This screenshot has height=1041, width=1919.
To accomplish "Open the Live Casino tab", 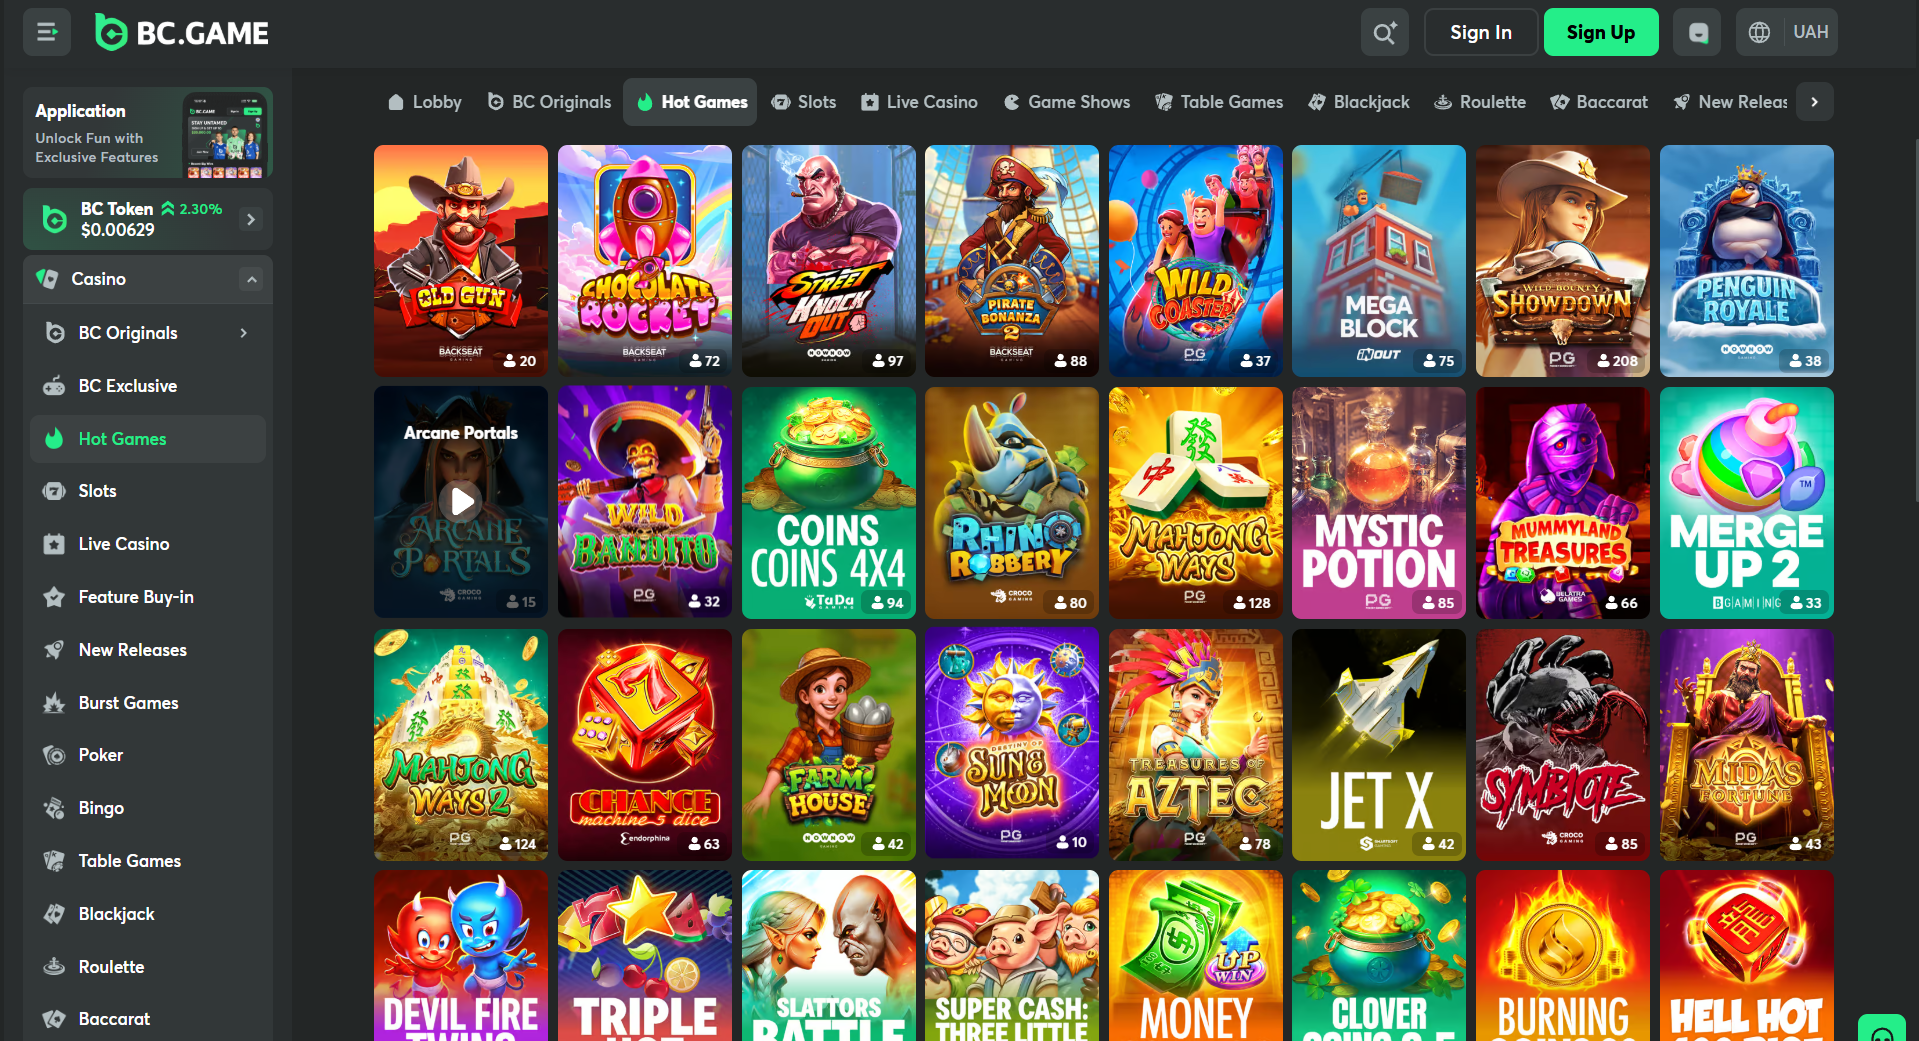I will [x=919, y=102].
